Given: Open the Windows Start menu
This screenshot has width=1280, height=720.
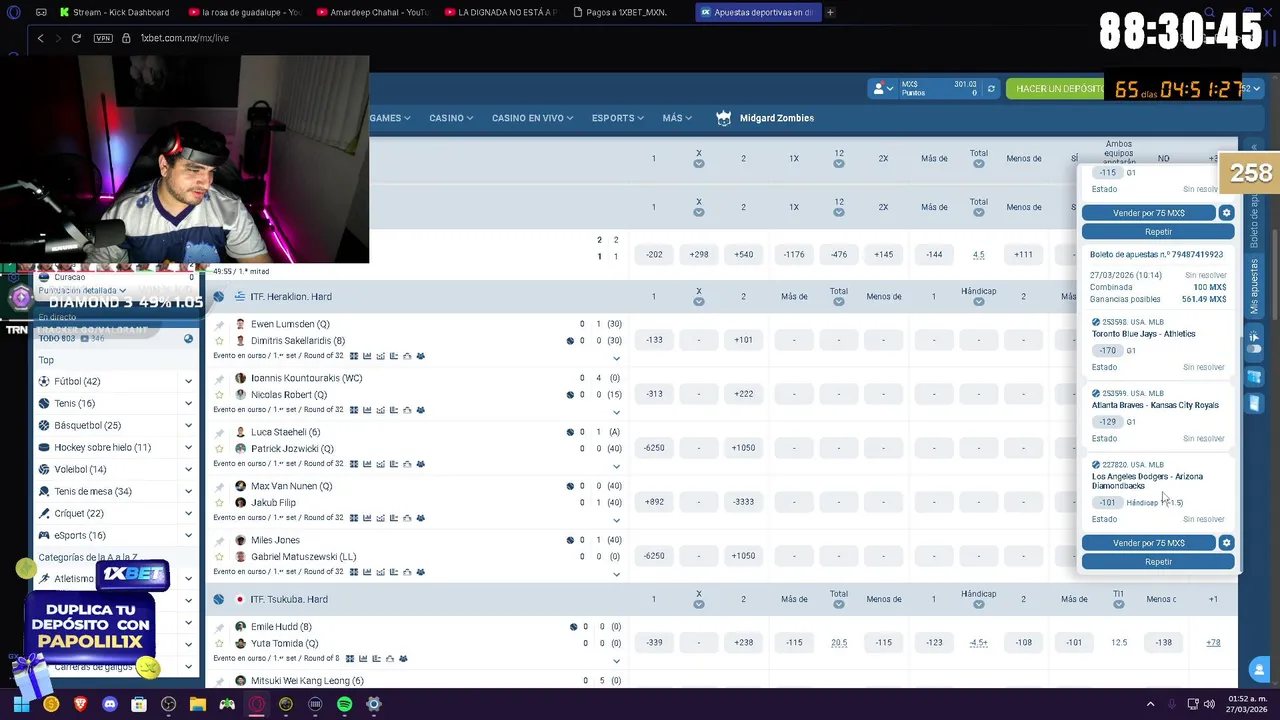Looking at the screenshot, I should coord(22,704).
